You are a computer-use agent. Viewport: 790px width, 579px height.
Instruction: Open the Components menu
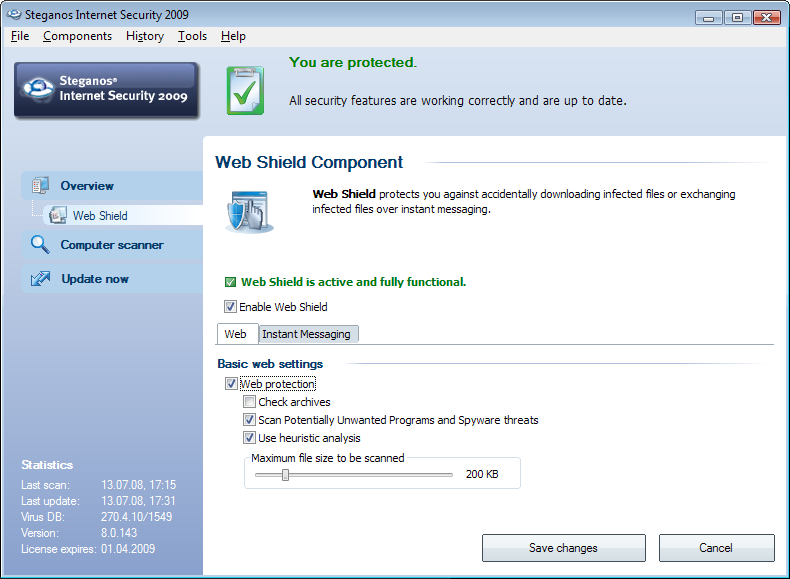click(78, 36)
